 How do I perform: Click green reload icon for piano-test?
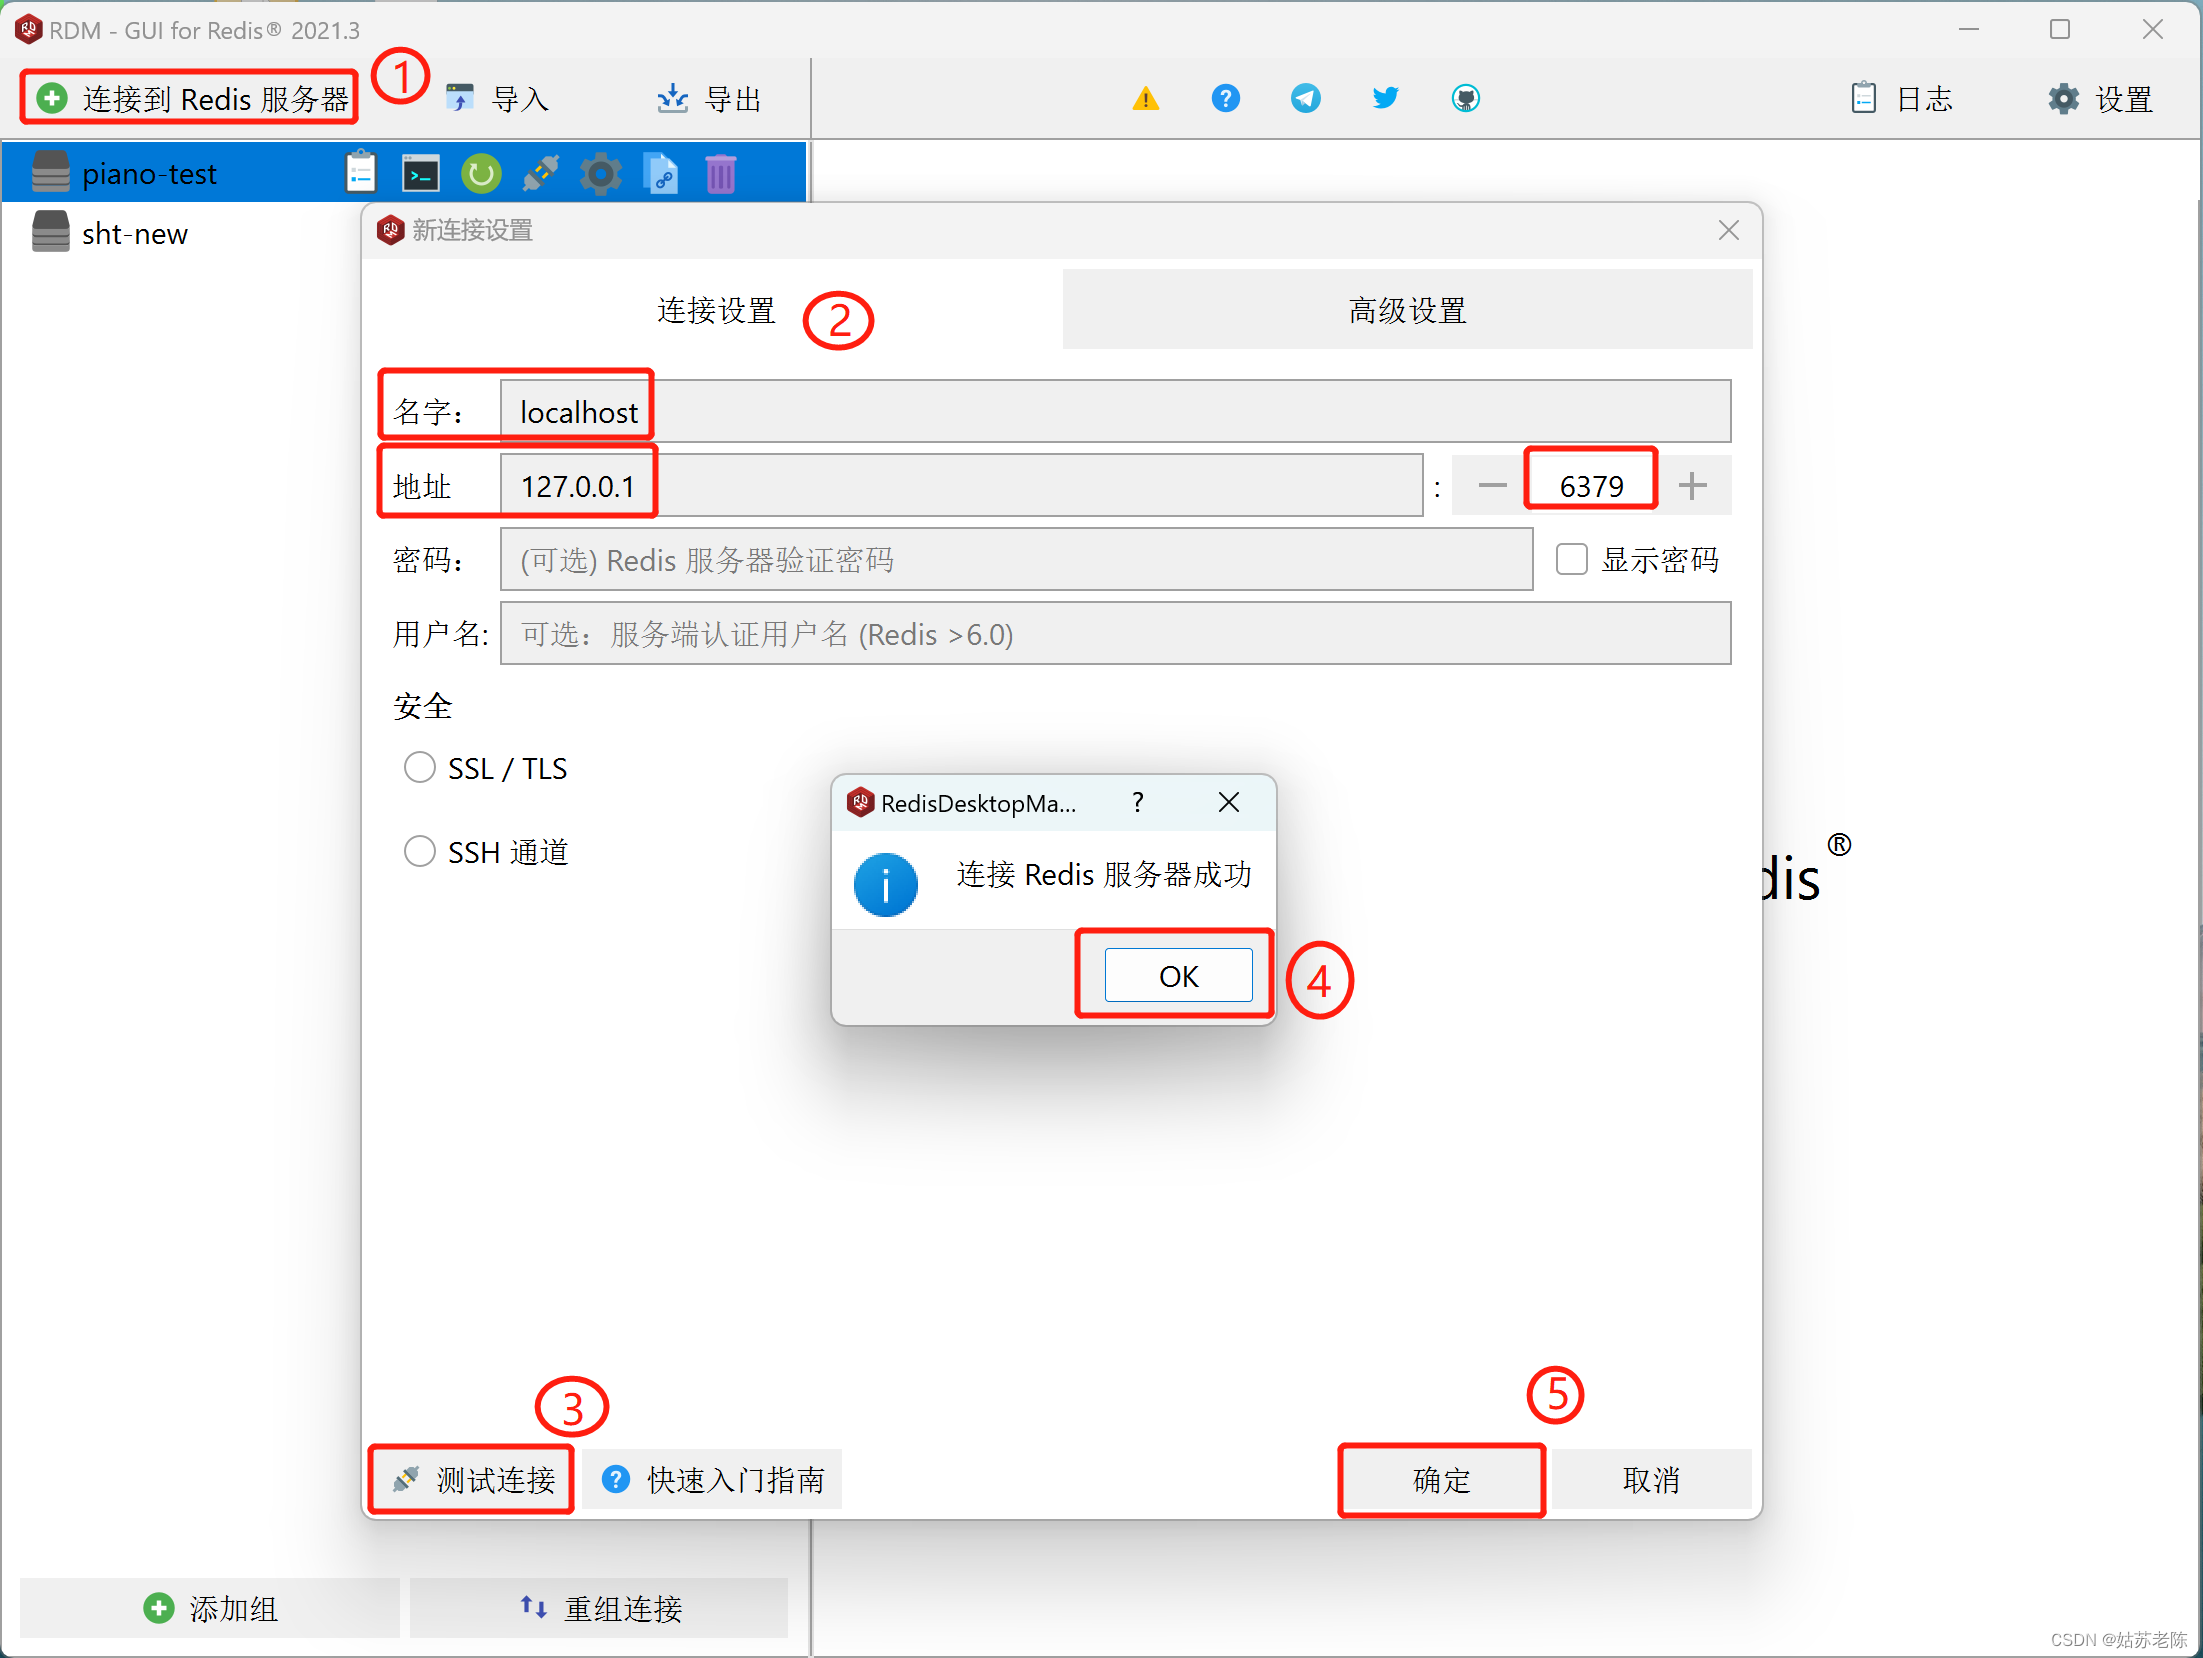pyautogui.click(x=481, y=173)
